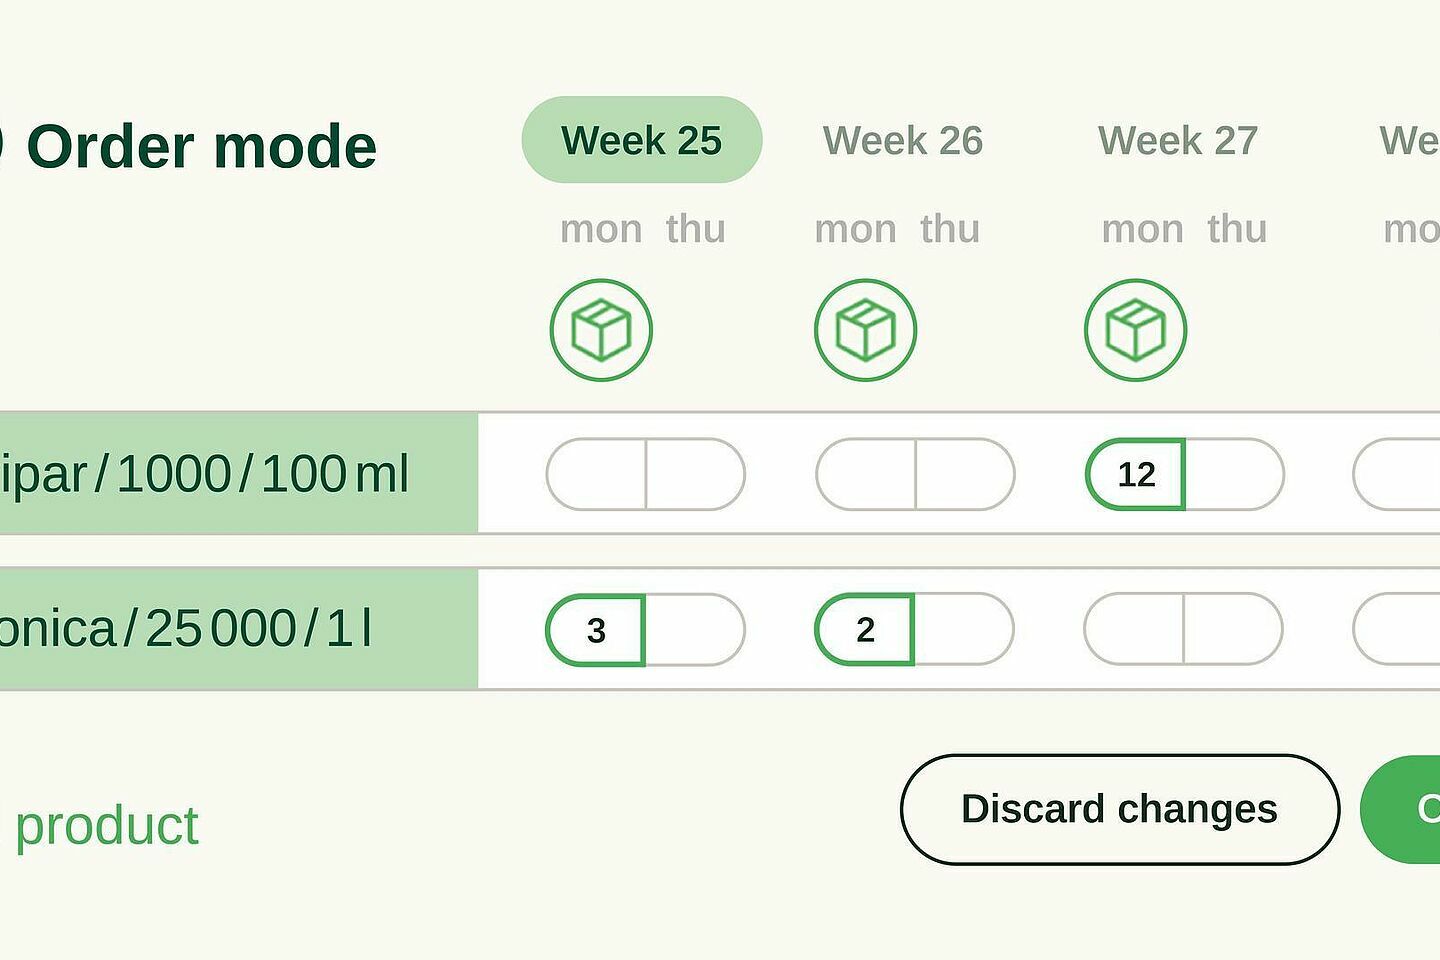
Task: Select the 1000/100 ml product row label
Action: coord(239,473)
